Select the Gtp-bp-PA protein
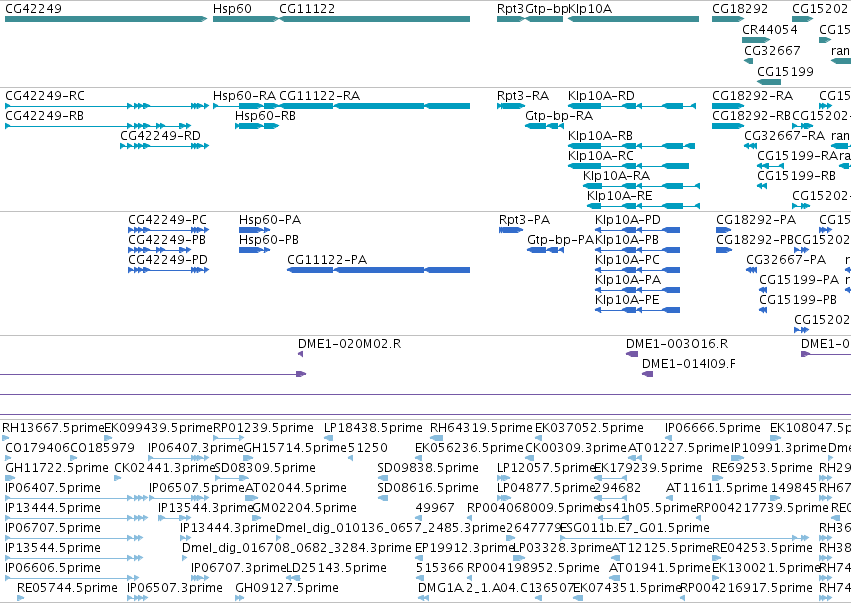Screen dimensions: 851x603 (x=545, y=250)
